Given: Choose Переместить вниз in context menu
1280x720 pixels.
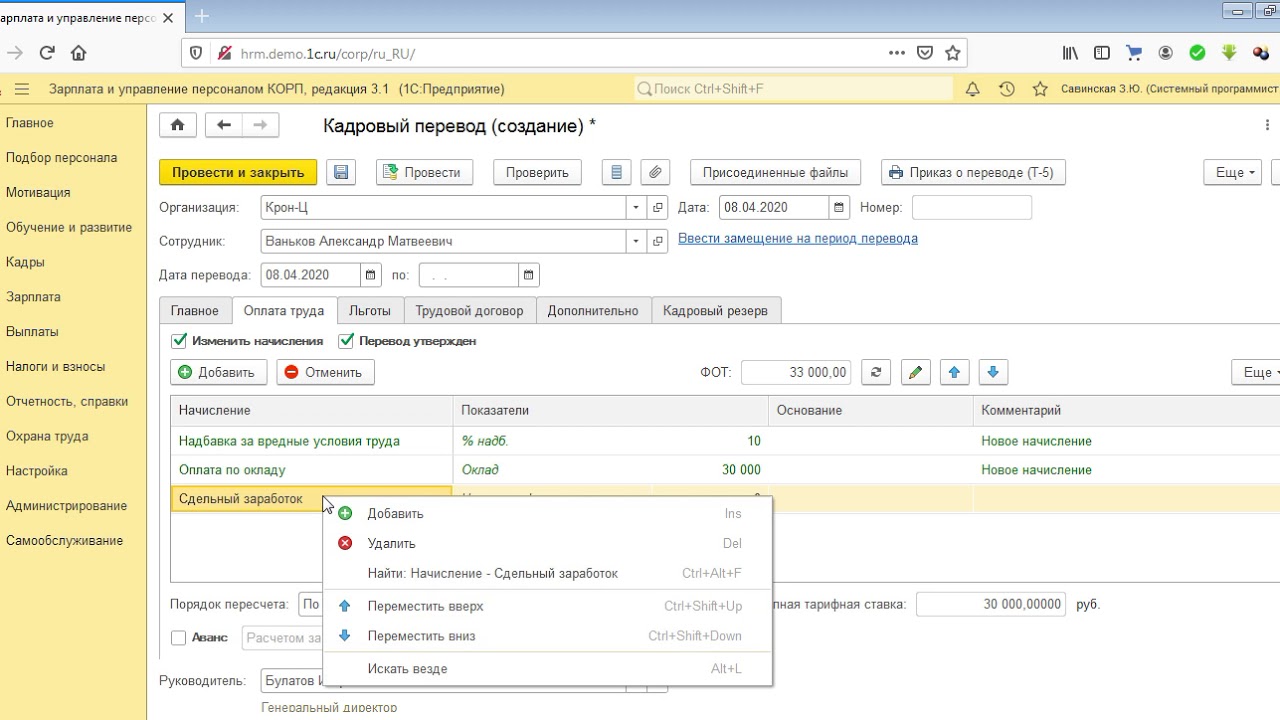Looking at the screenshot, I should pyautogui.click(x=547, y=636).
